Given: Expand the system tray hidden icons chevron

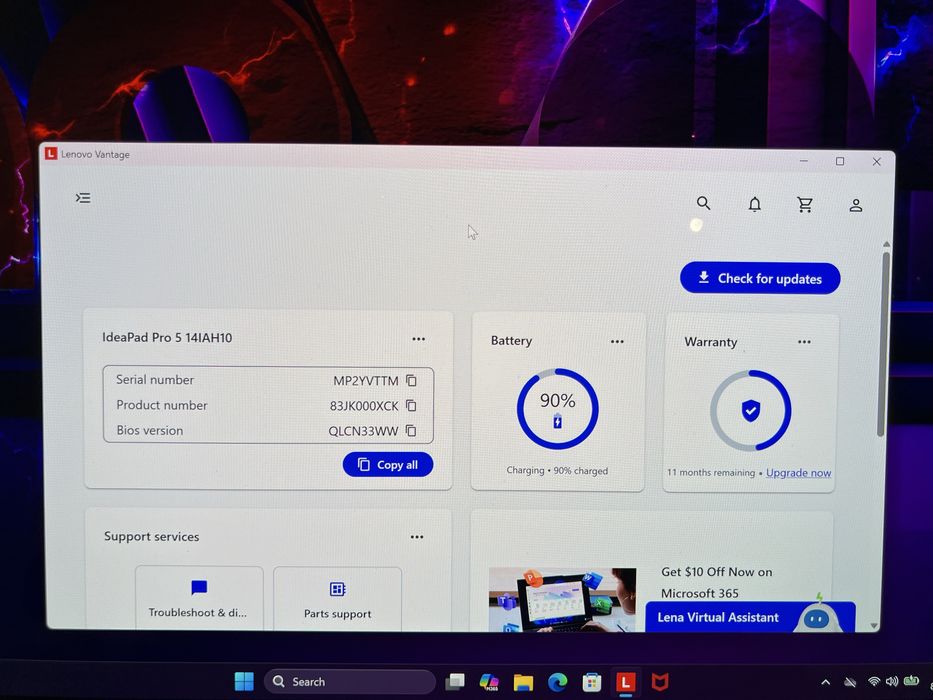Looking at the screenshot, I should 826,682.
